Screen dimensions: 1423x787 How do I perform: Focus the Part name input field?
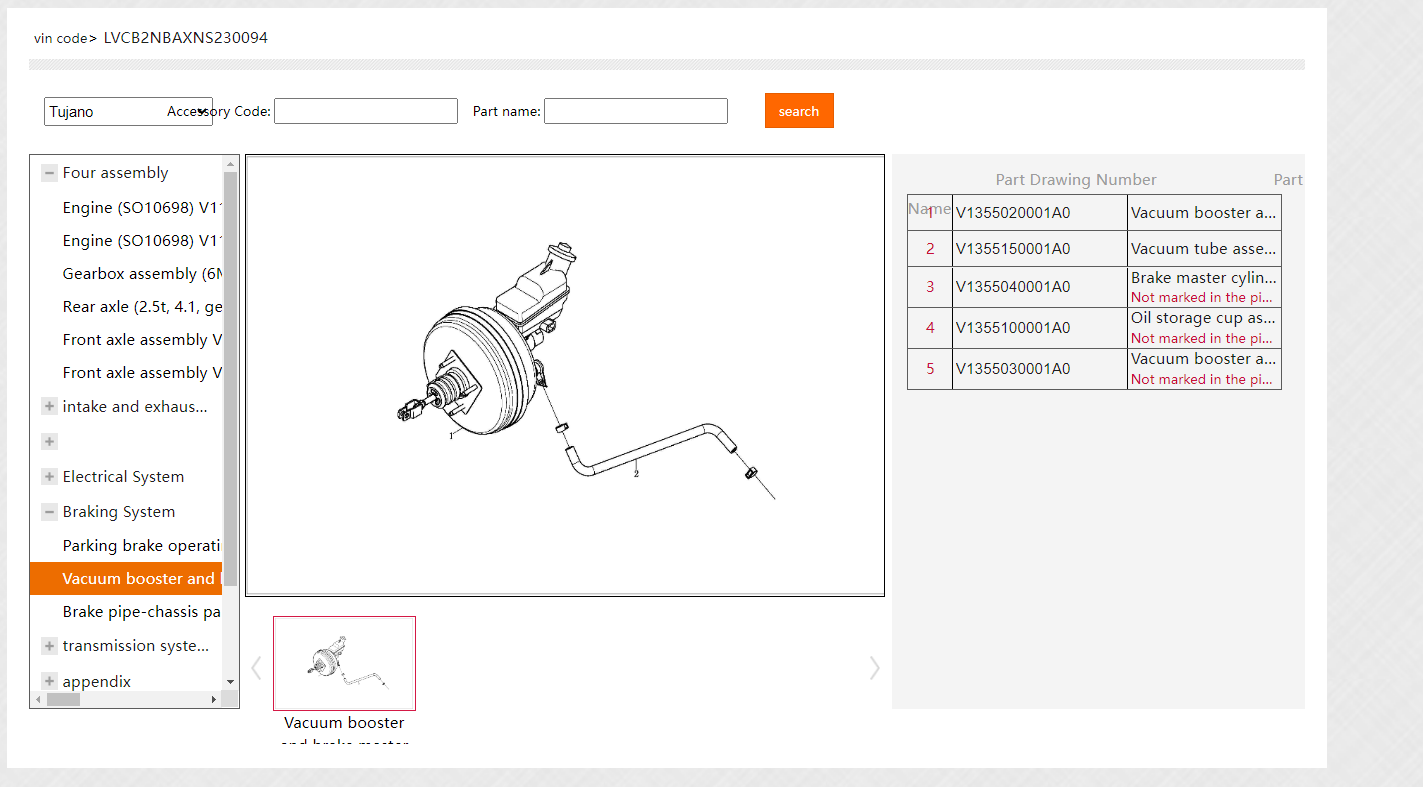tap(636, 111)
